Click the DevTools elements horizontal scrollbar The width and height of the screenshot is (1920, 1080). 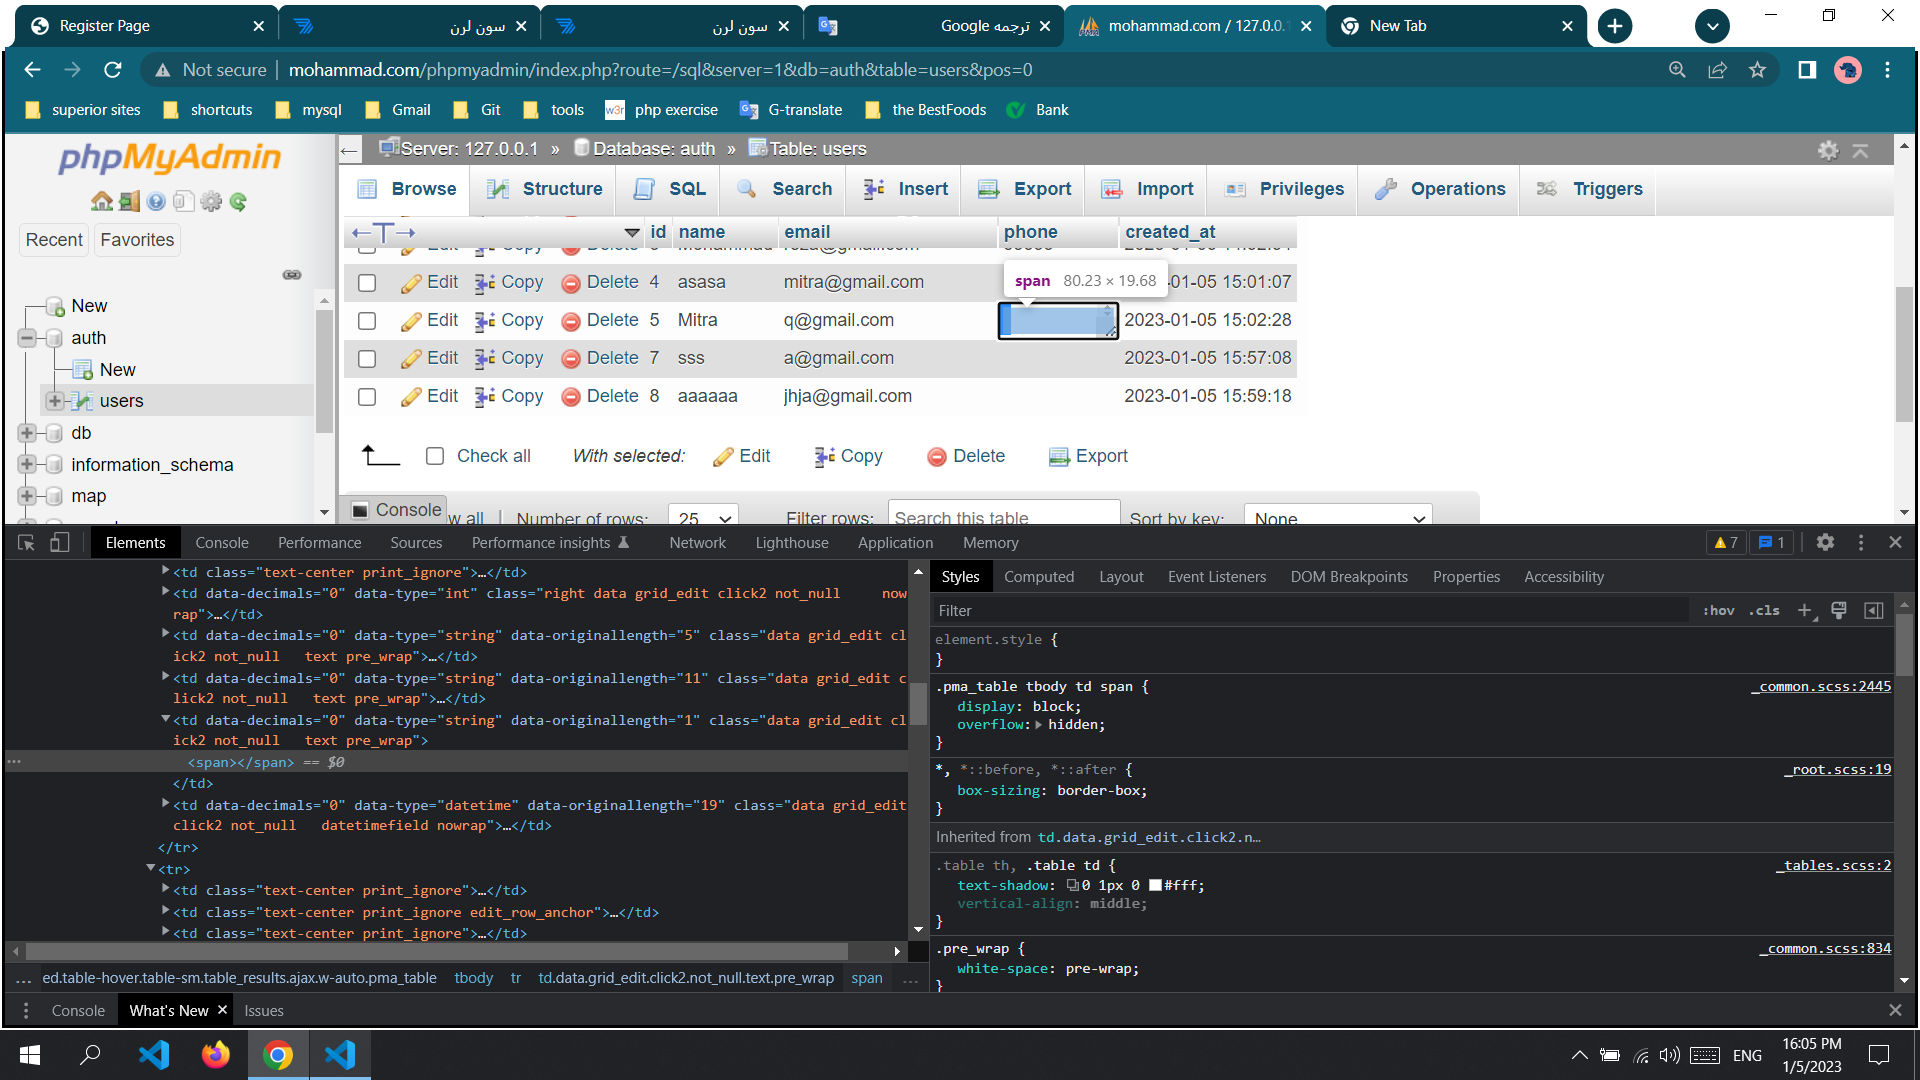pyautogui.click(x=437, y=951)
